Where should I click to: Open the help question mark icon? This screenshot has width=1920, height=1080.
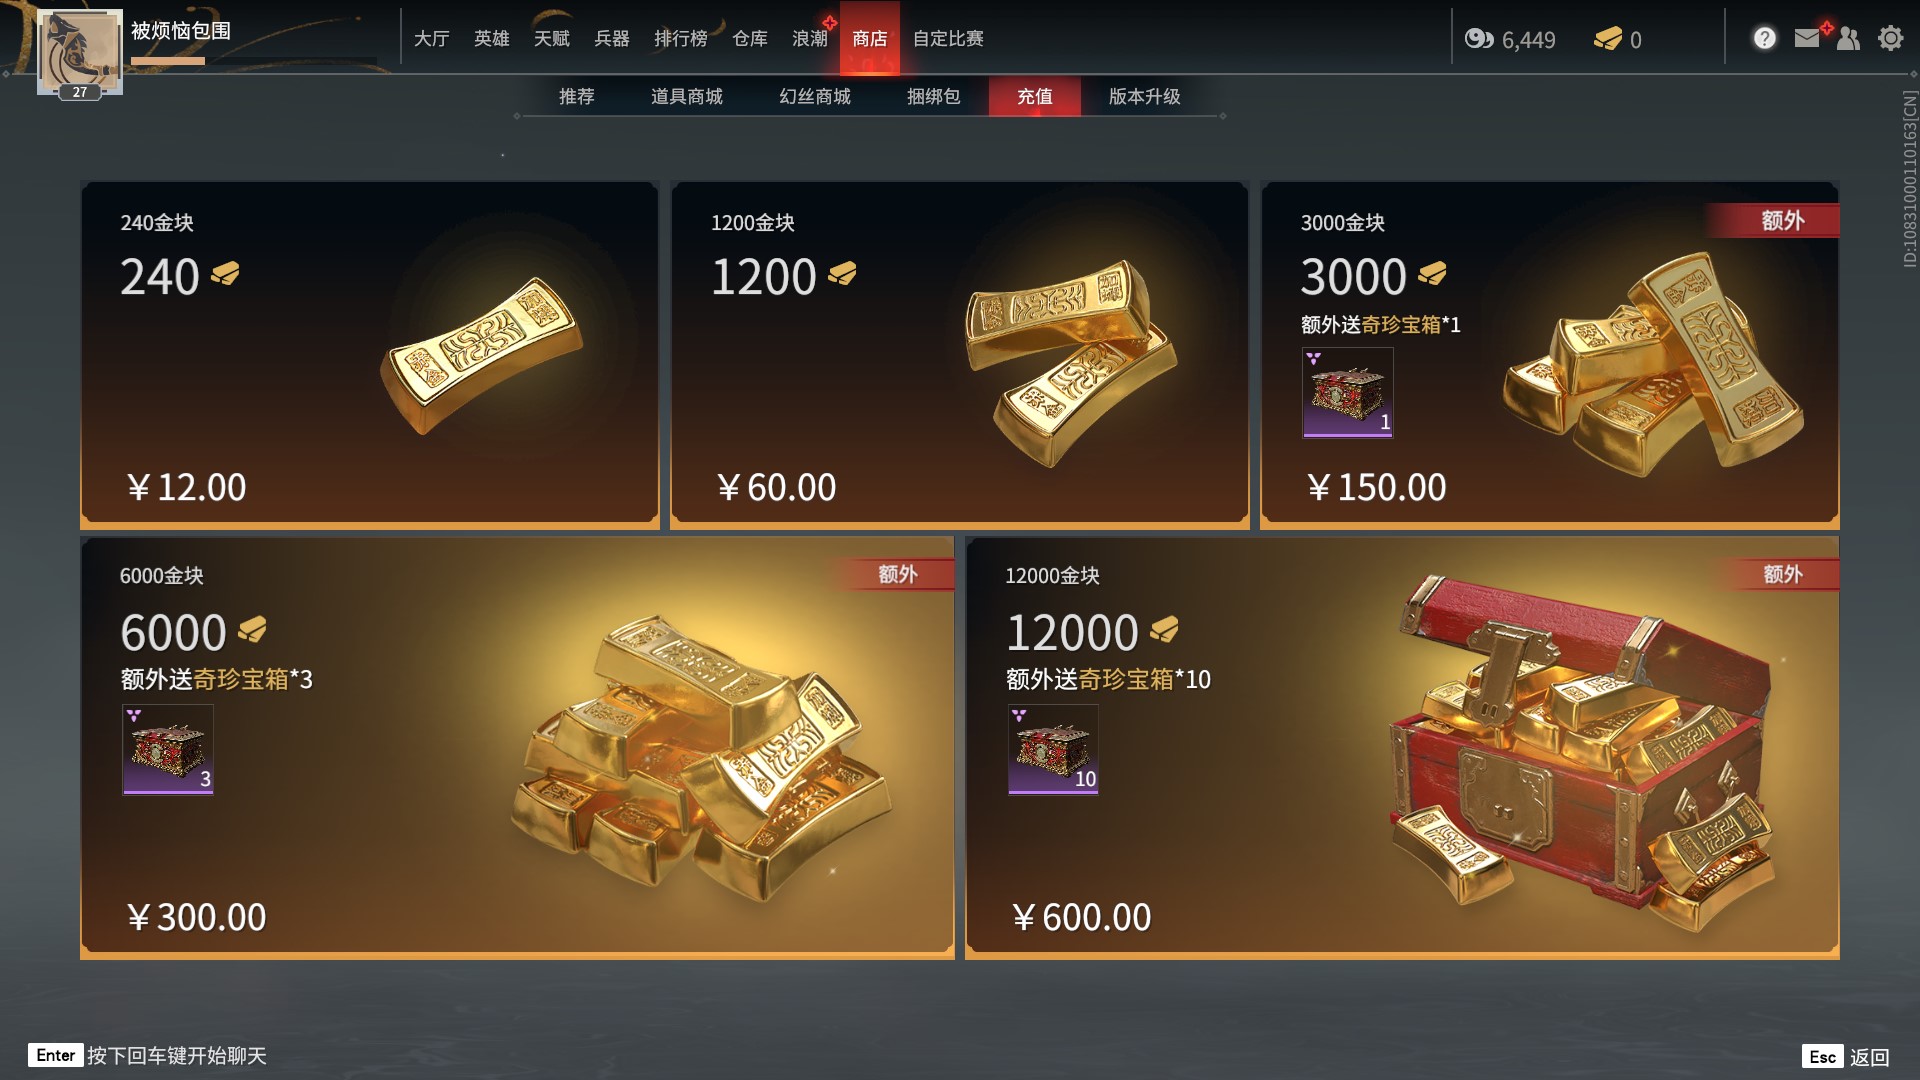pos(1765,38)
